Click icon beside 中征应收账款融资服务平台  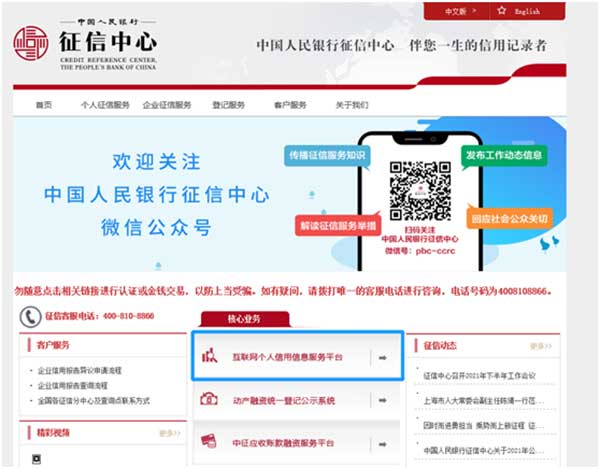(209, 441)
